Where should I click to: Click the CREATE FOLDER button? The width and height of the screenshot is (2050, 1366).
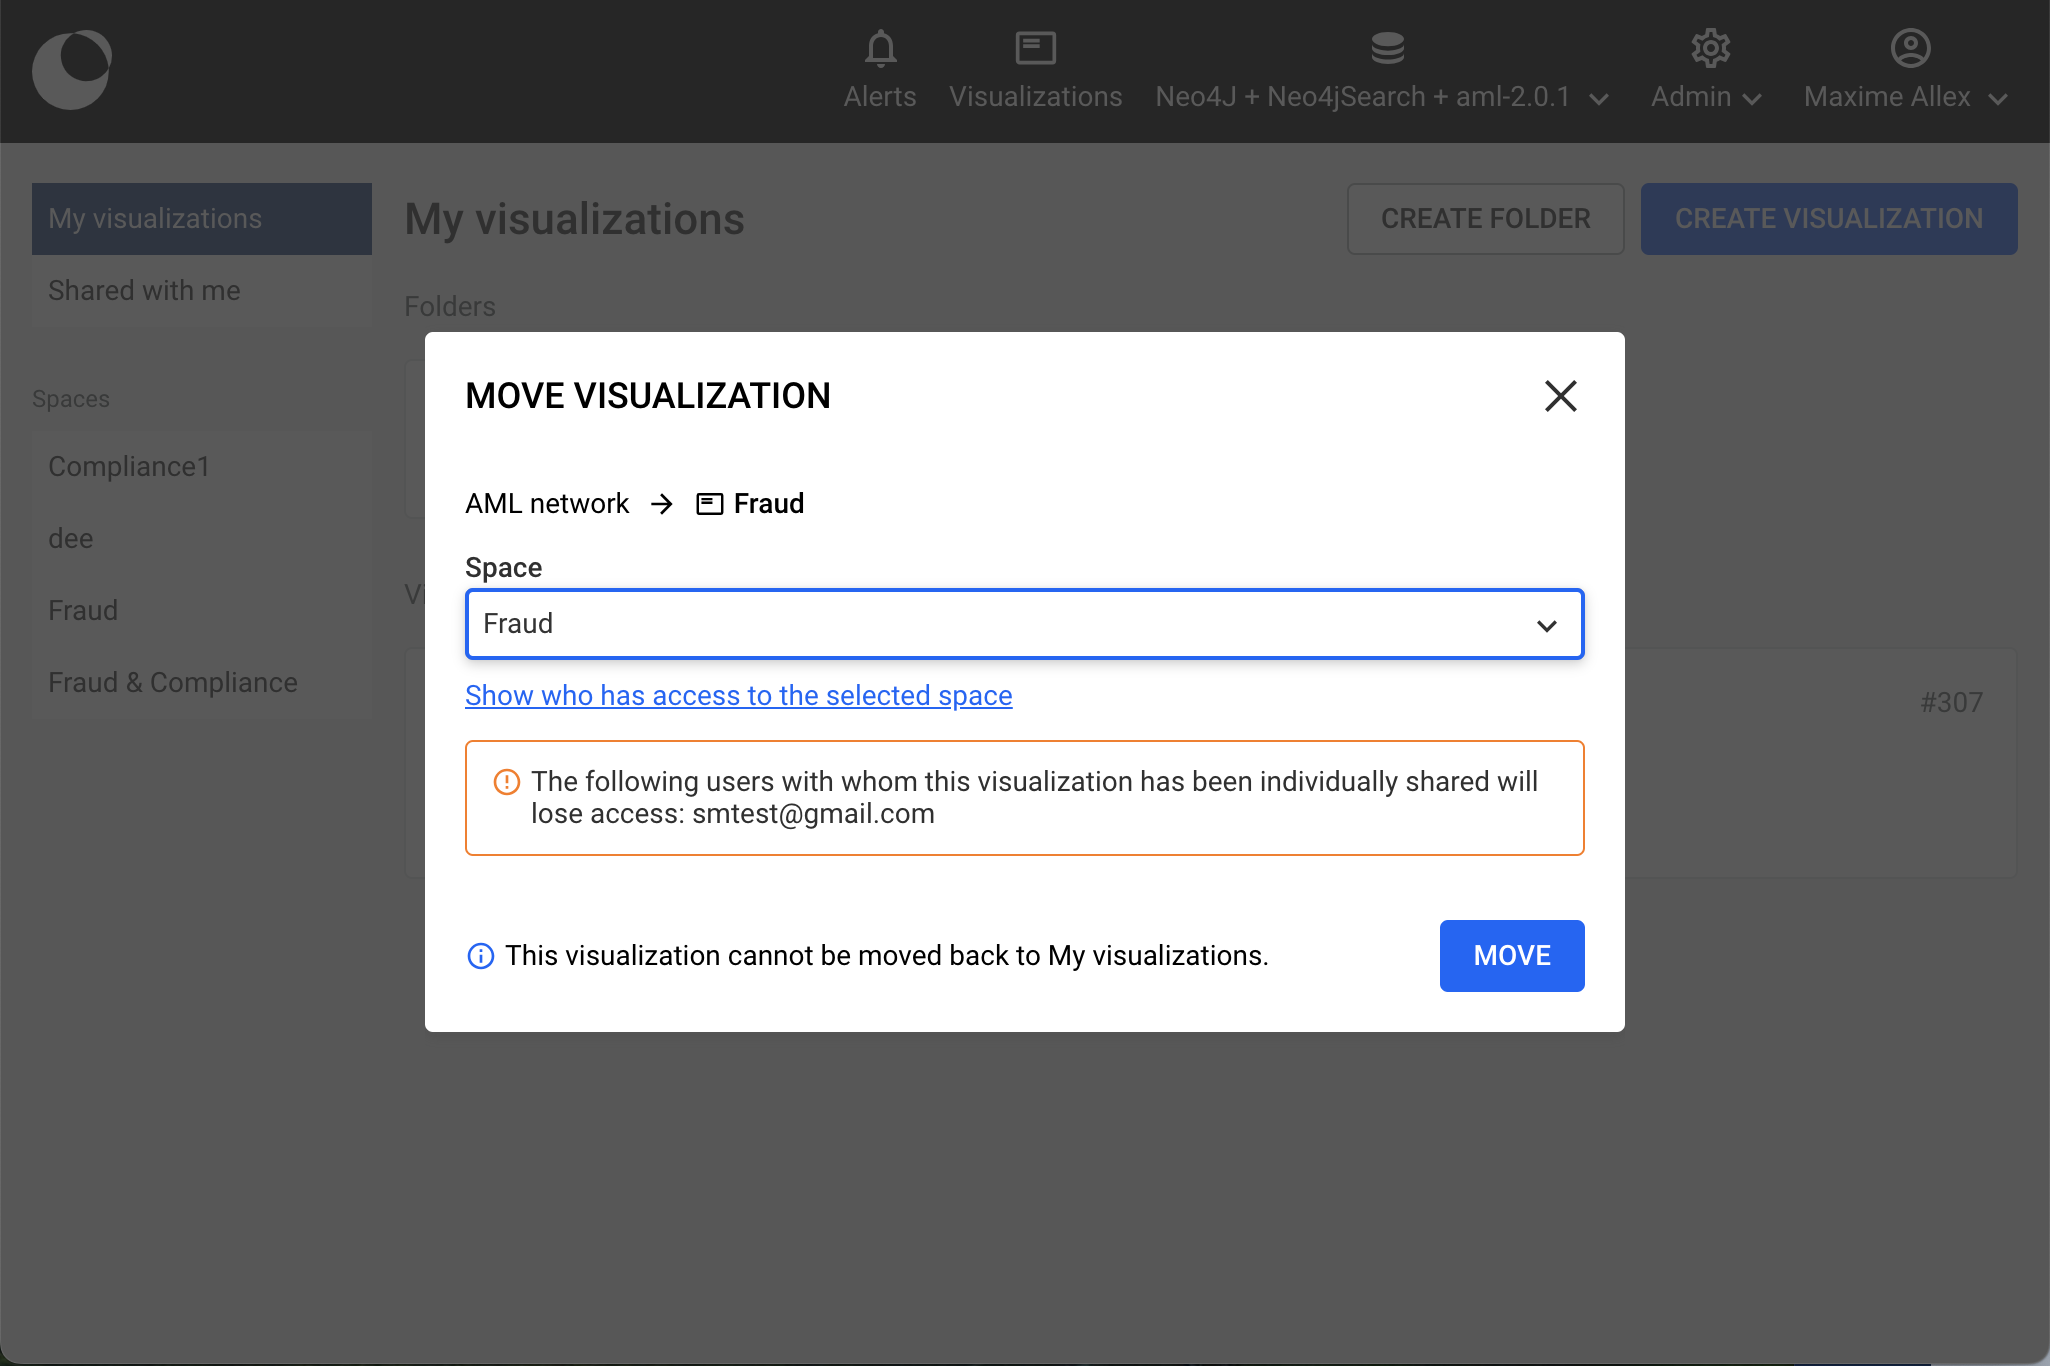(1485, 219)
